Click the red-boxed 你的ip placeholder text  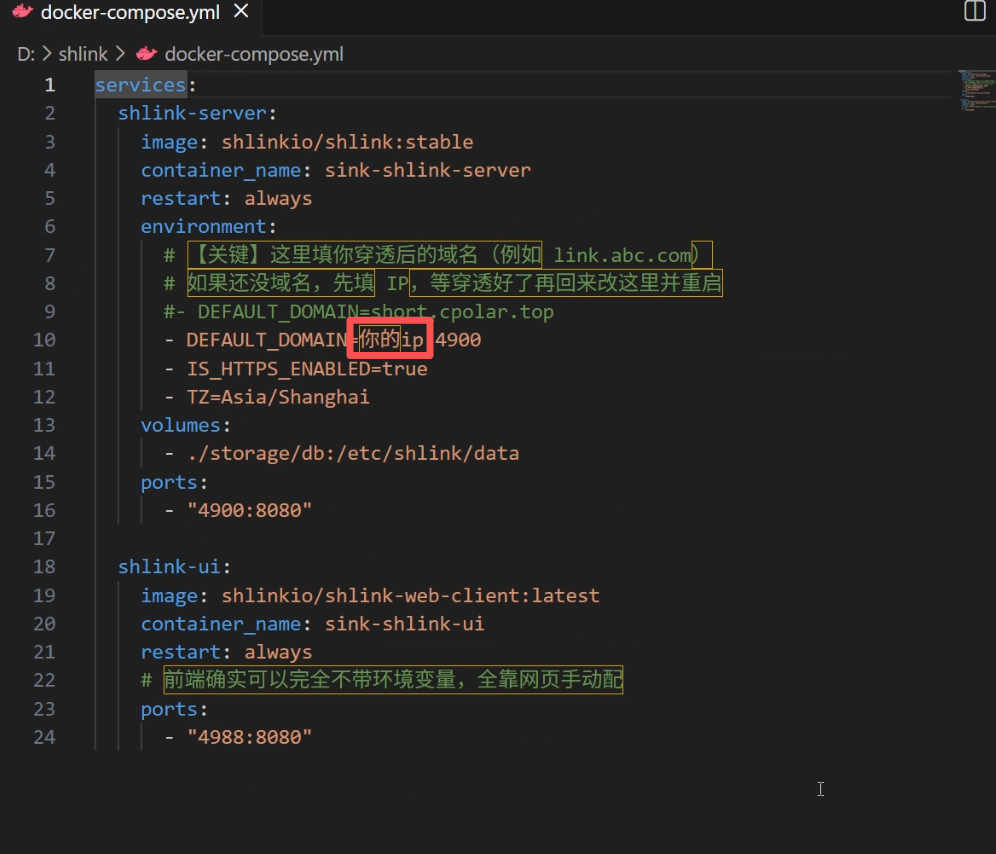(391, 340)
